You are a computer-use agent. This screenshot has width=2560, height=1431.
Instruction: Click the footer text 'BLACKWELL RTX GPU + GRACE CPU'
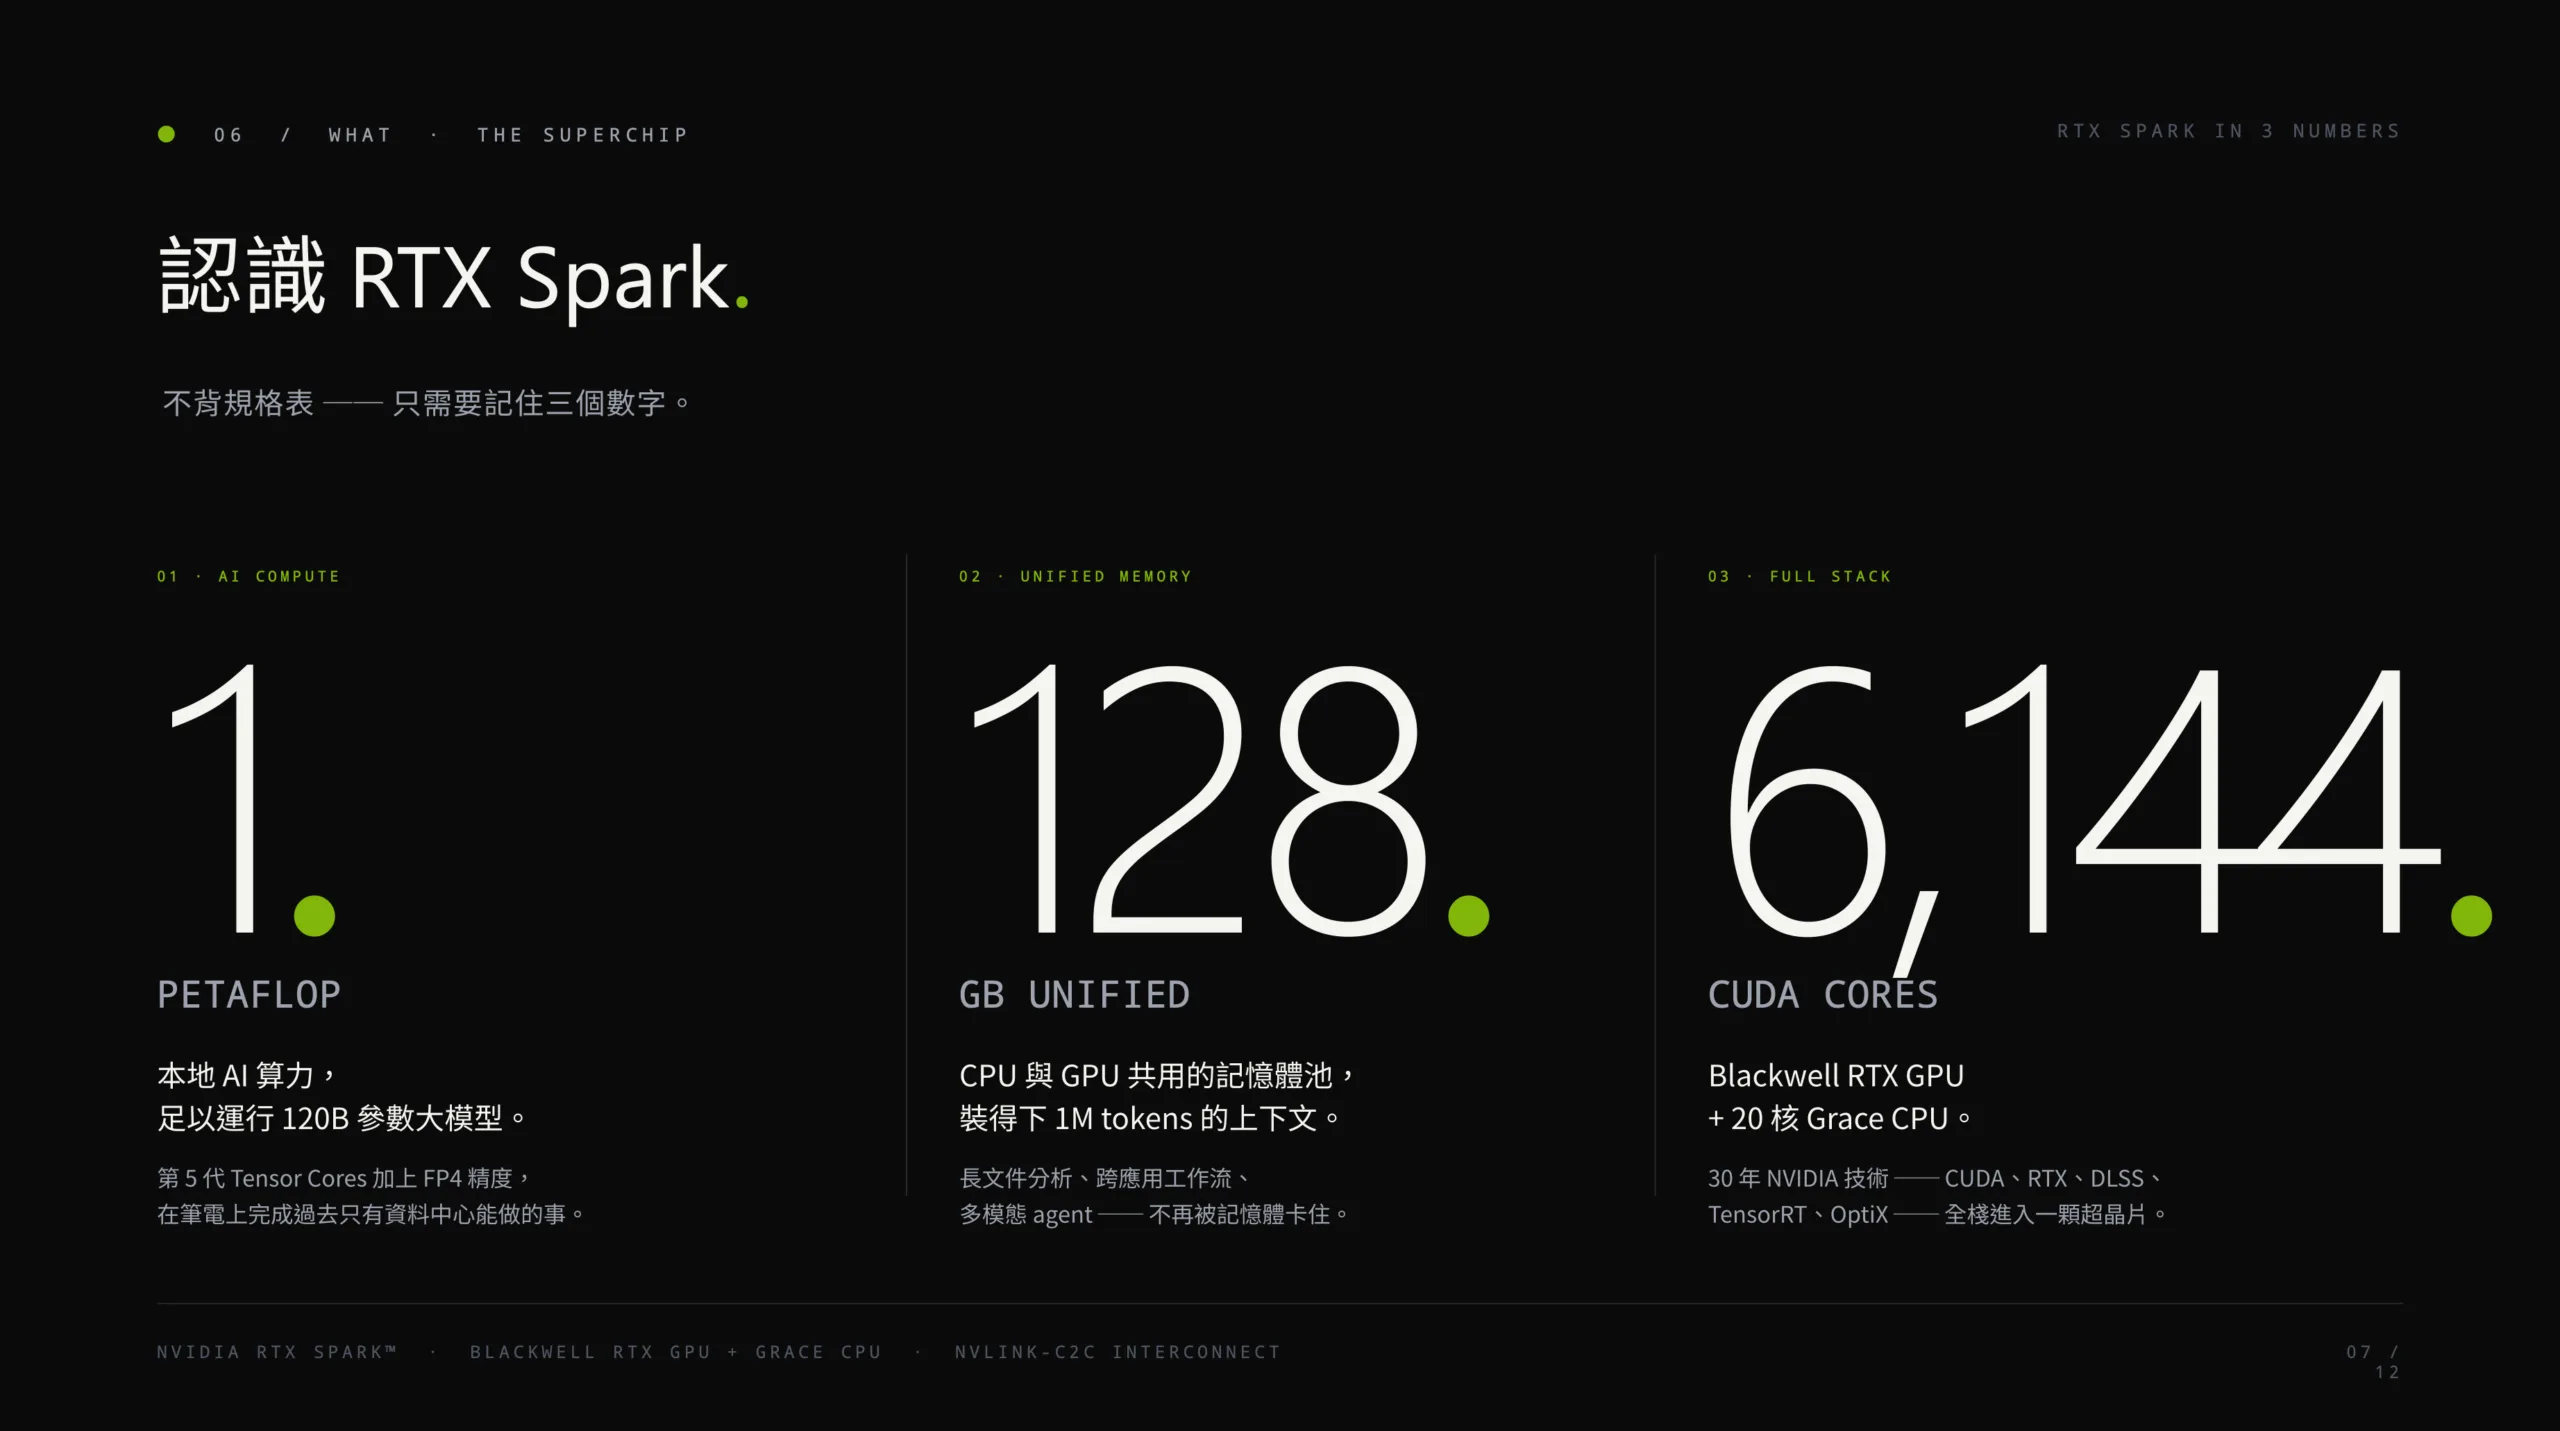[x=676, y=1352]
